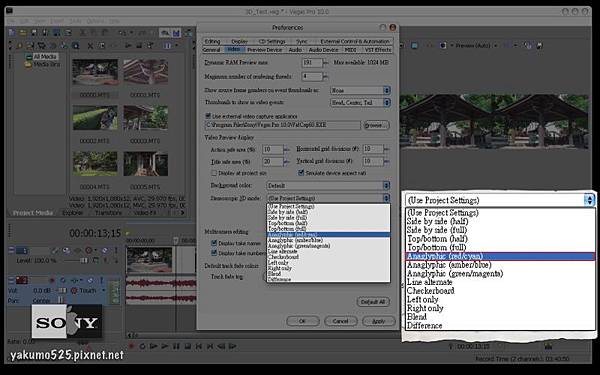Open the Background color dropdown
Viewport: 600px width, 375px height.
click(328, 186)
